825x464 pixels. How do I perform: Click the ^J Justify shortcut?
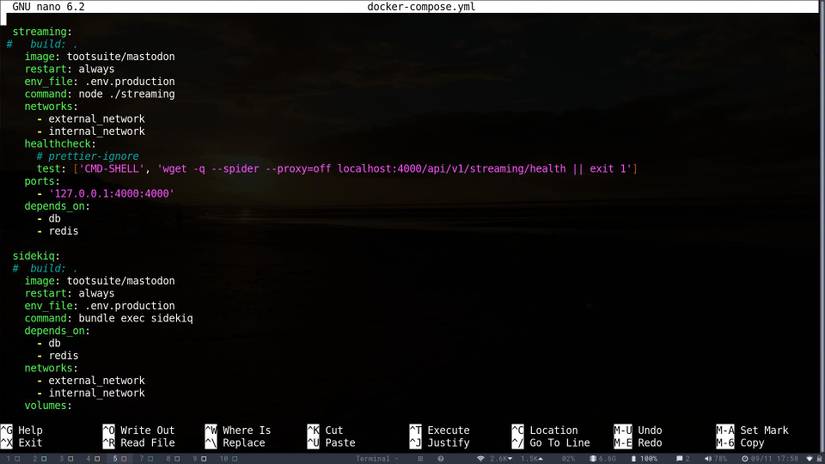[x=439, y=443]
